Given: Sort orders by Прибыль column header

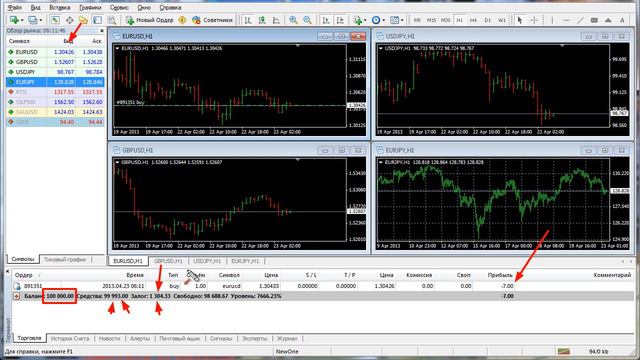Looking at the screenshot, I should tap(500, 275).
